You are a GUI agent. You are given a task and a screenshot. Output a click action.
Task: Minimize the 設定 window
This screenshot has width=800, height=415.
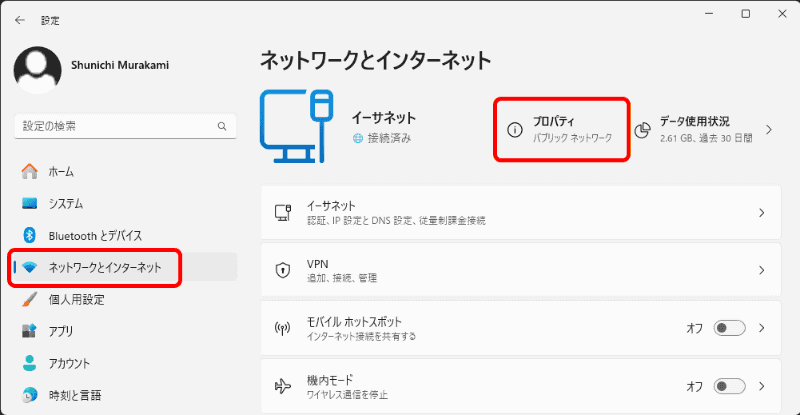click(x=709, y=14)
